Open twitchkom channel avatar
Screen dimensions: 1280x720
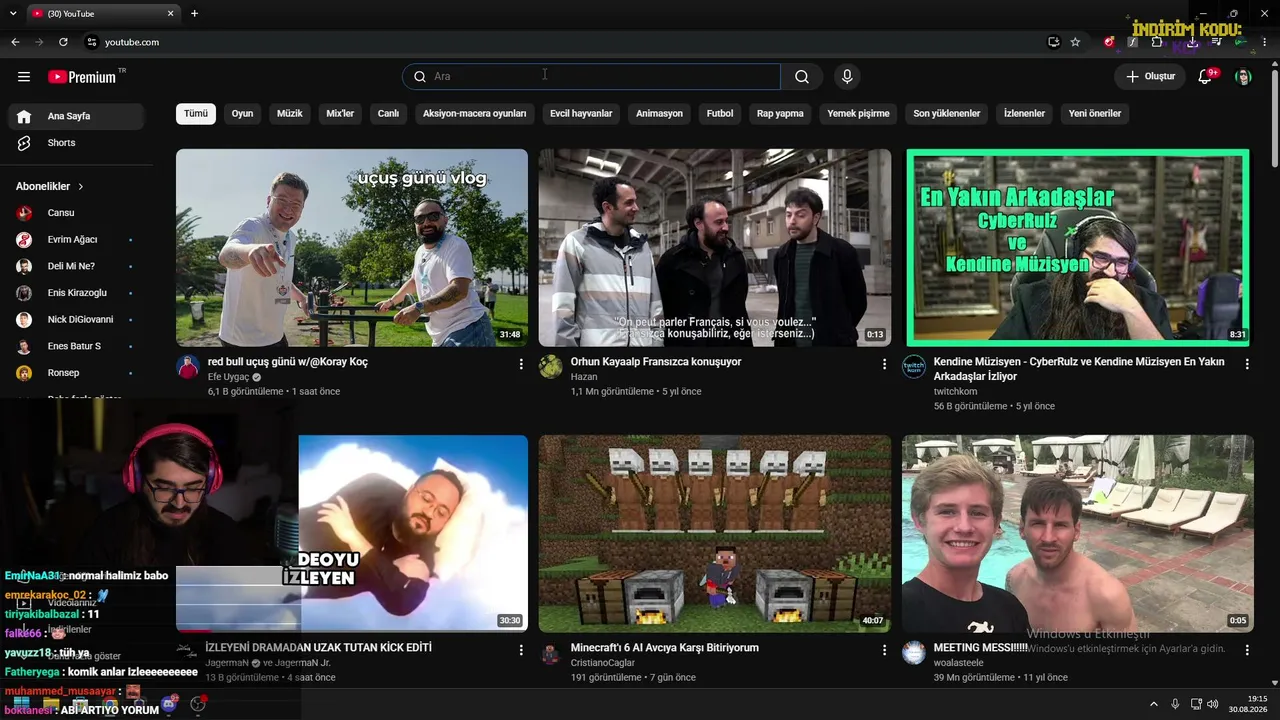point(914,367)
